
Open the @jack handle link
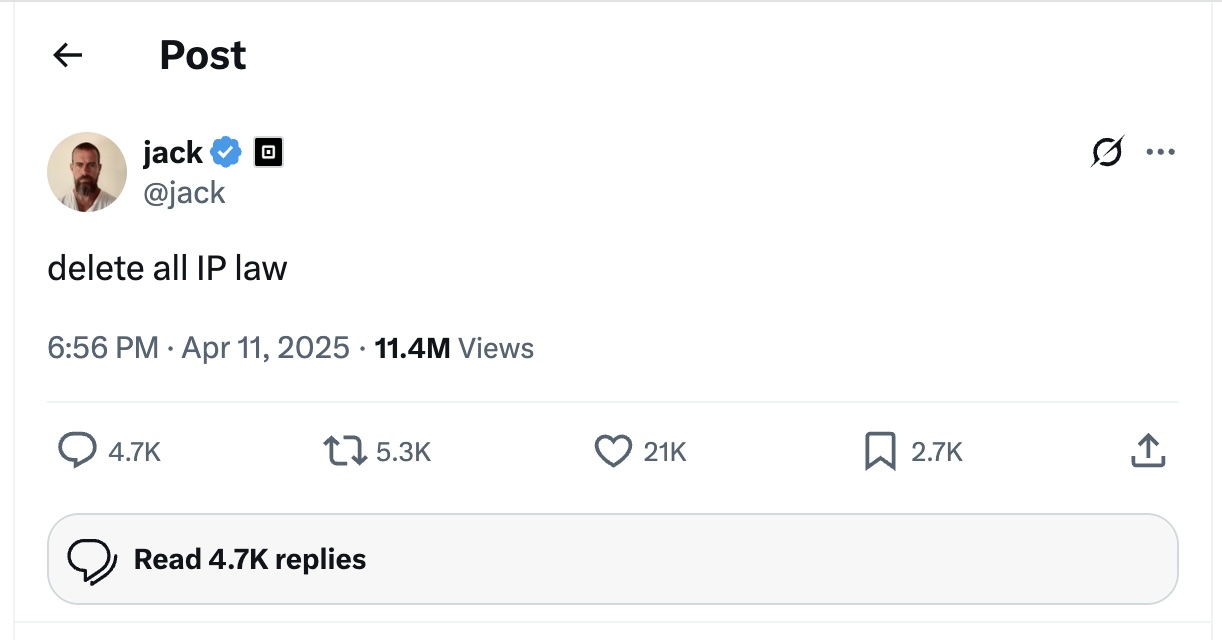pyautogui.click(x=184, y=192)
